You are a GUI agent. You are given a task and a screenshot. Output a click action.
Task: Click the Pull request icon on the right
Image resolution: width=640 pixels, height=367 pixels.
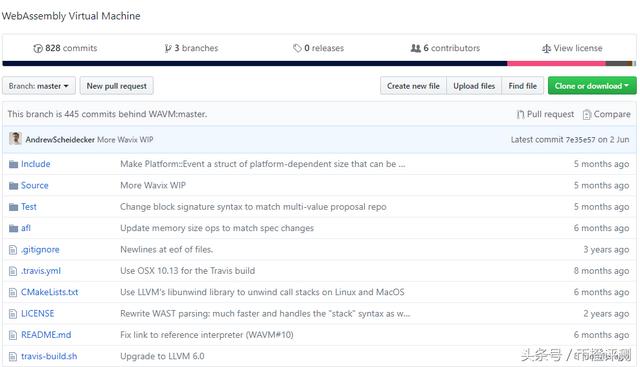pos(520,114)
